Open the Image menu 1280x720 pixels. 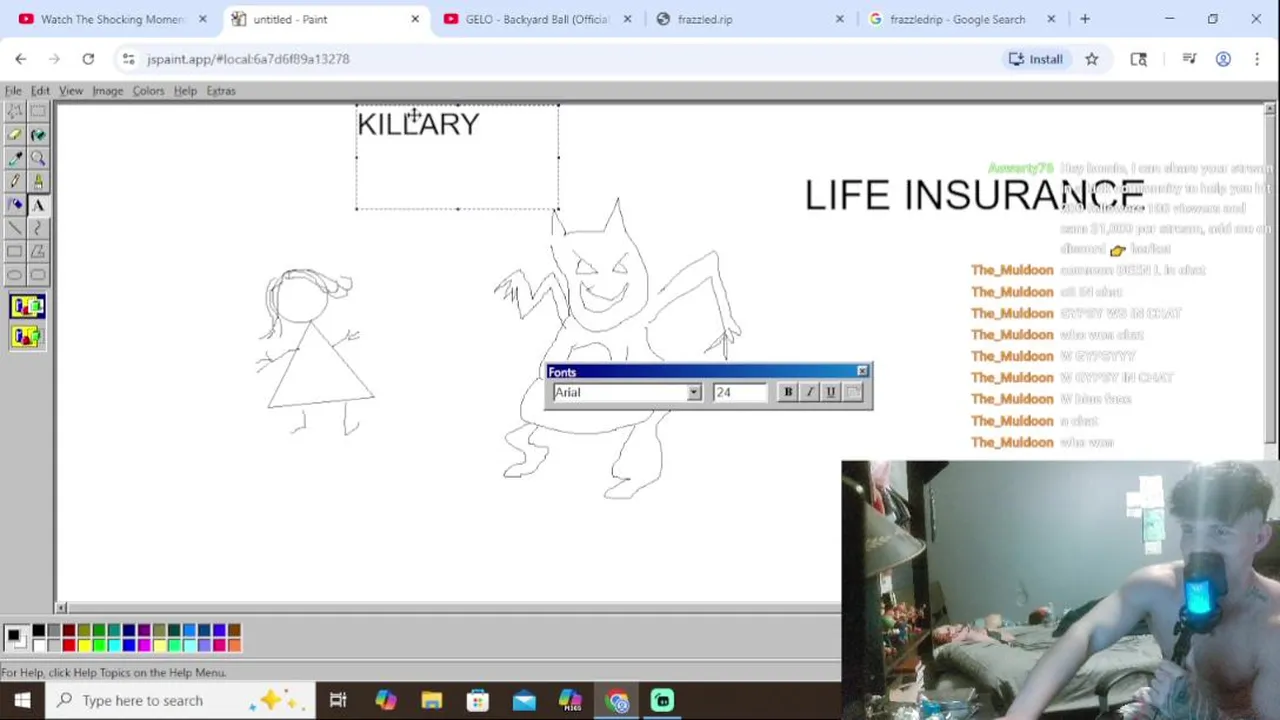click(x=108, y=91)
